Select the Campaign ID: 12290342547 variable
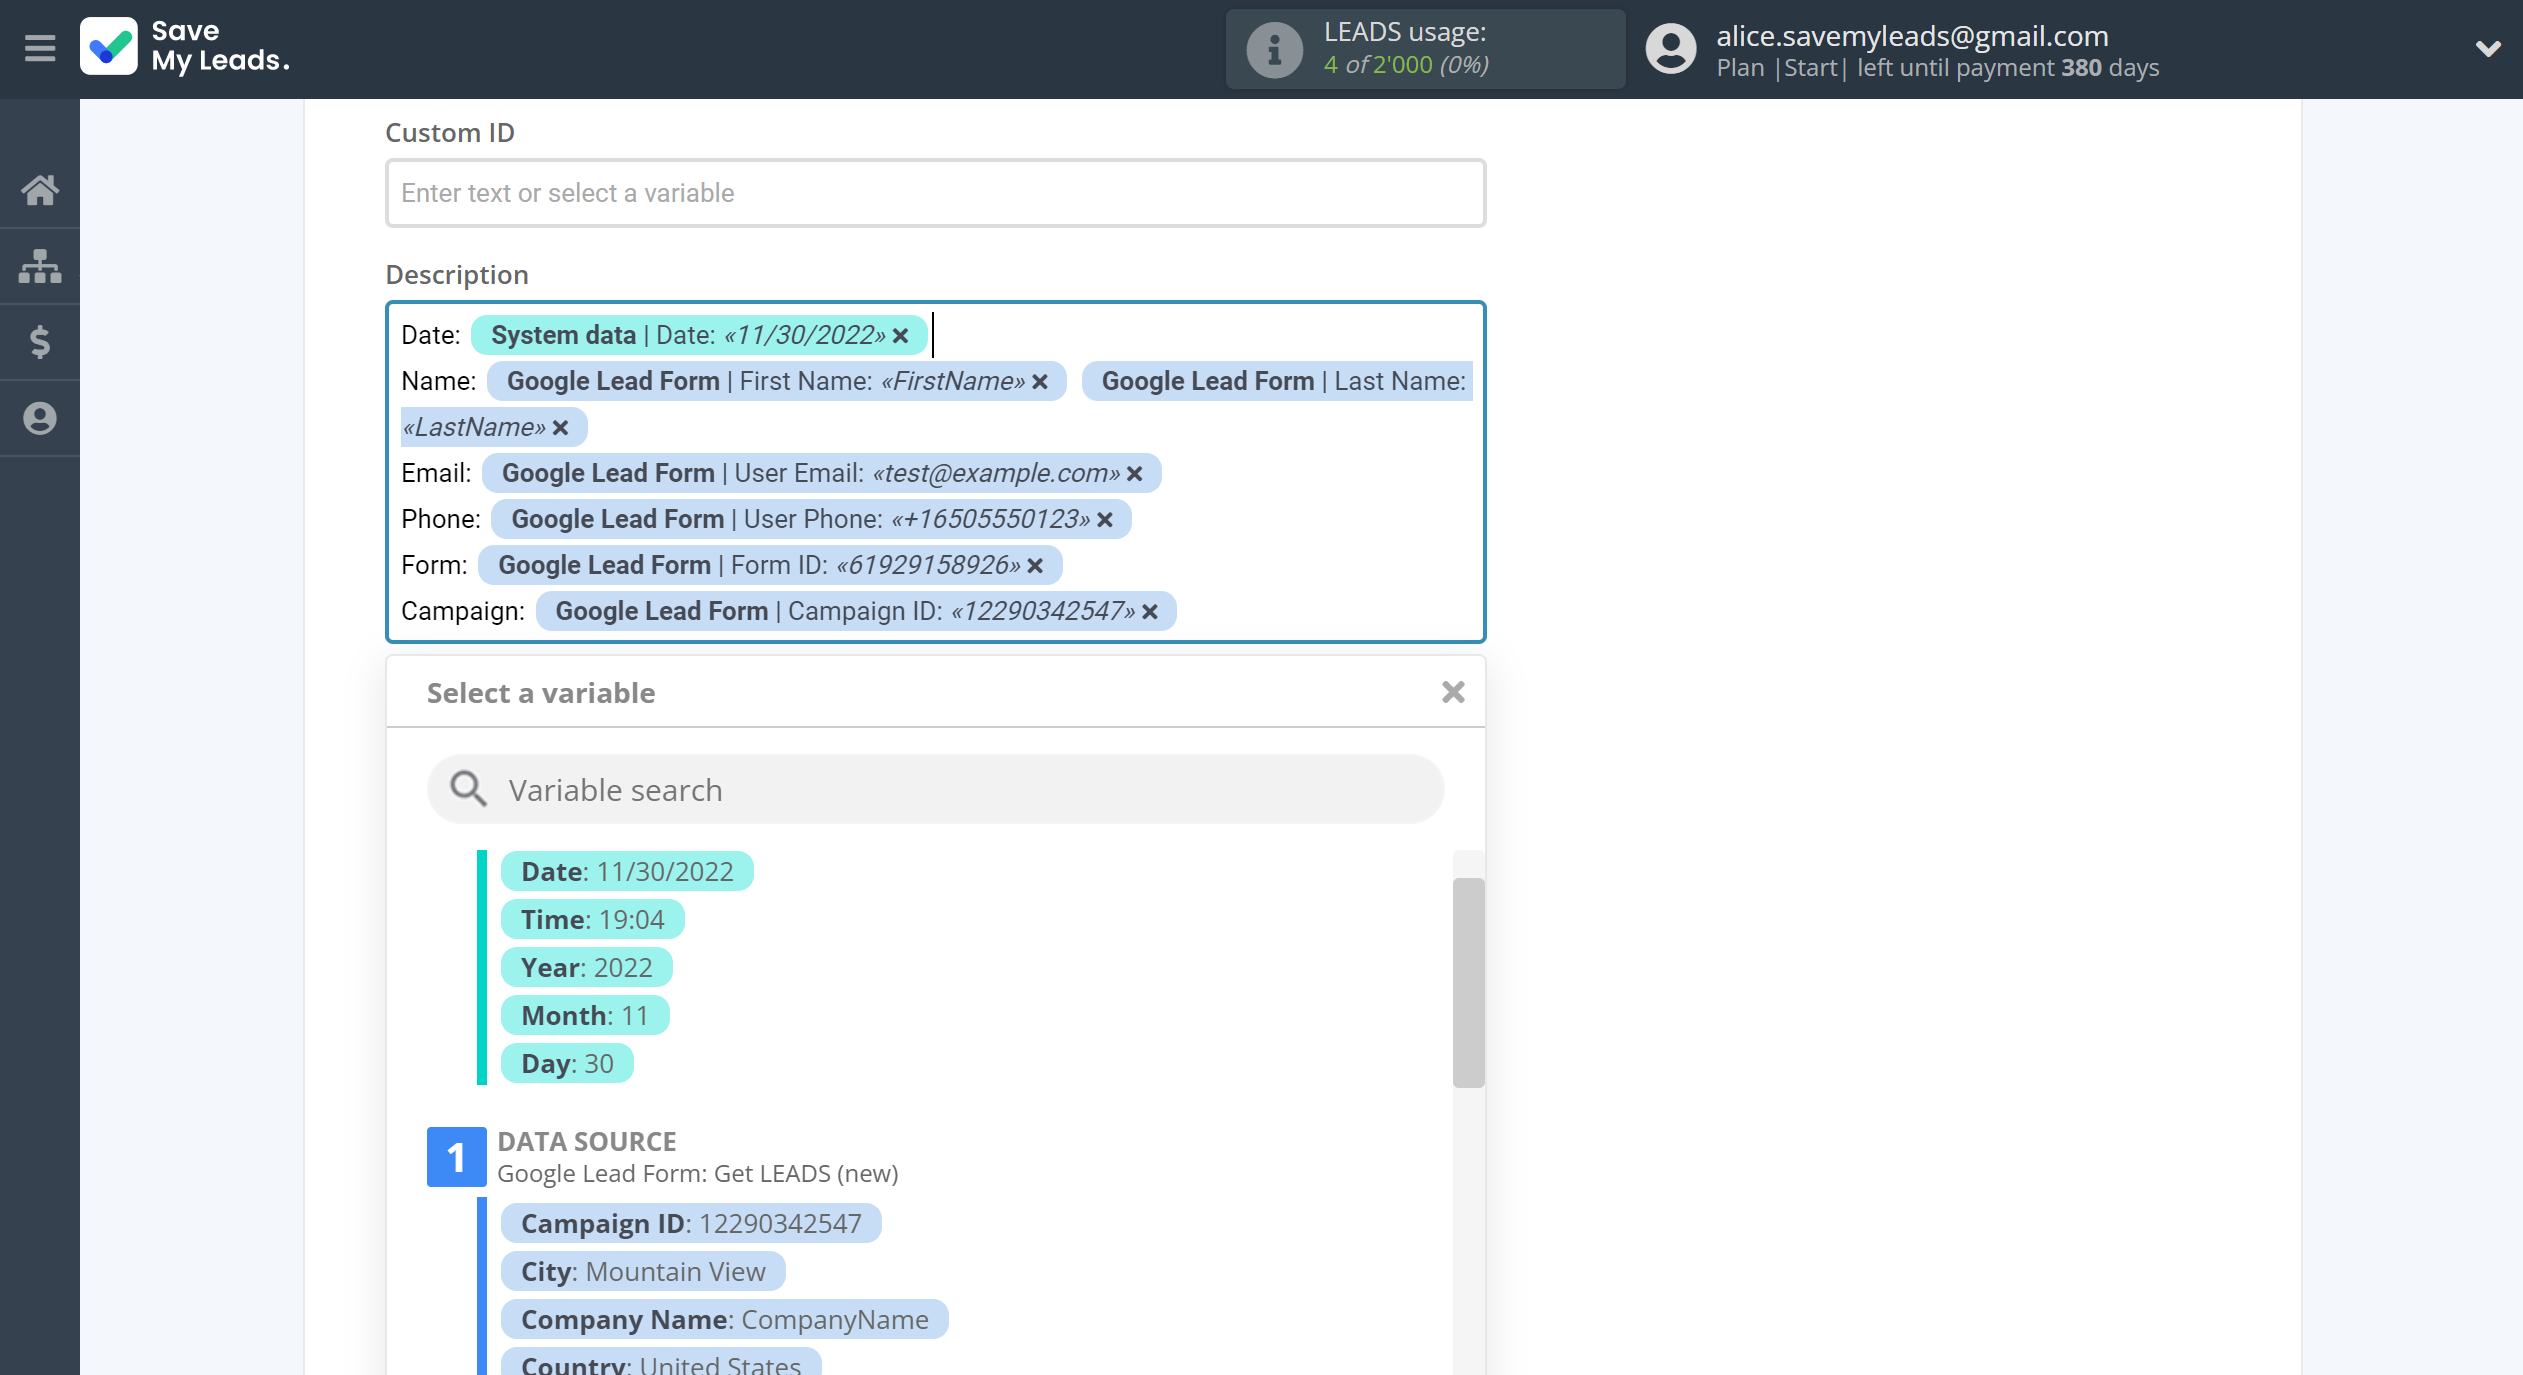The height and width of the screenshot is (1375, 2523). (x=691, y=1223)
